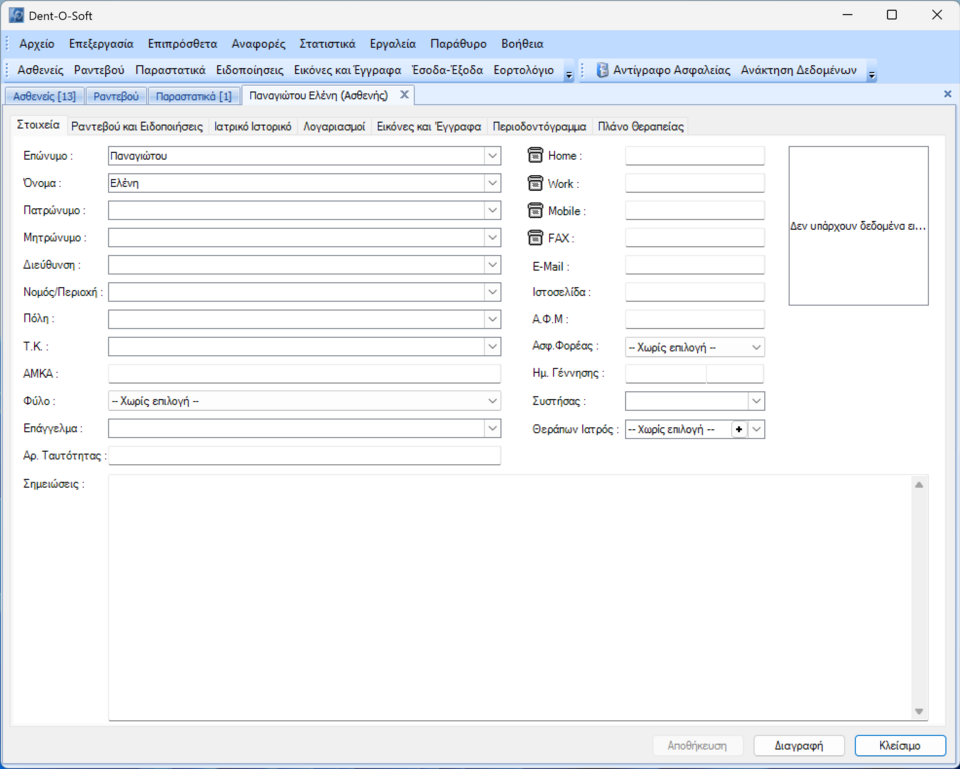Switch to the Ιατρικό Ιστορικό tab
Image resolution: width=960 pixels, height=769 pixels.
point(253,127)
